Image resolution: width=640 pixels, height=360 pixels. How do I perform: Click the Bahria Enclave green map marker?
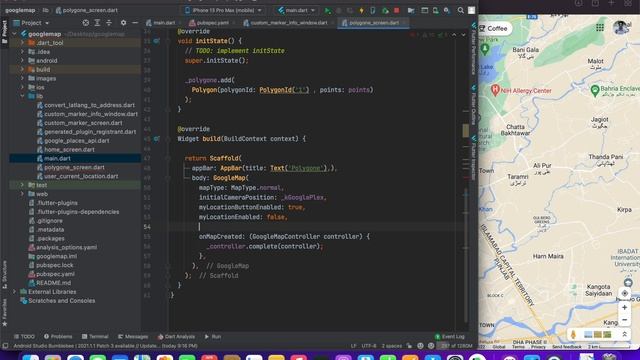595,90
